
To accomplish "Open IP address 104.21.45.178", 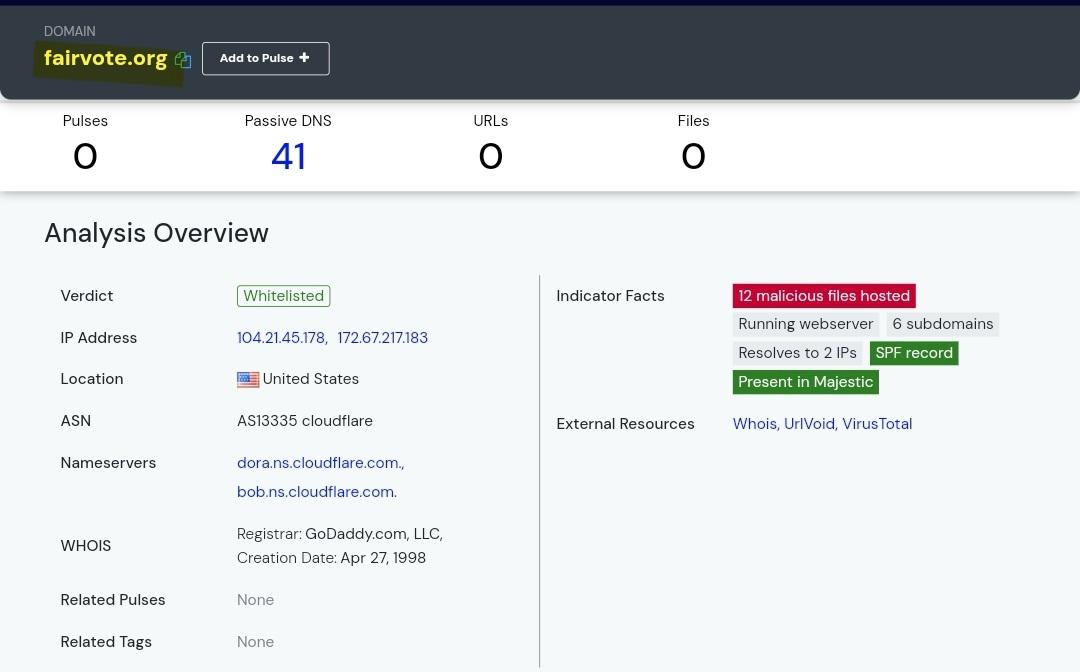I will (281, 338).
